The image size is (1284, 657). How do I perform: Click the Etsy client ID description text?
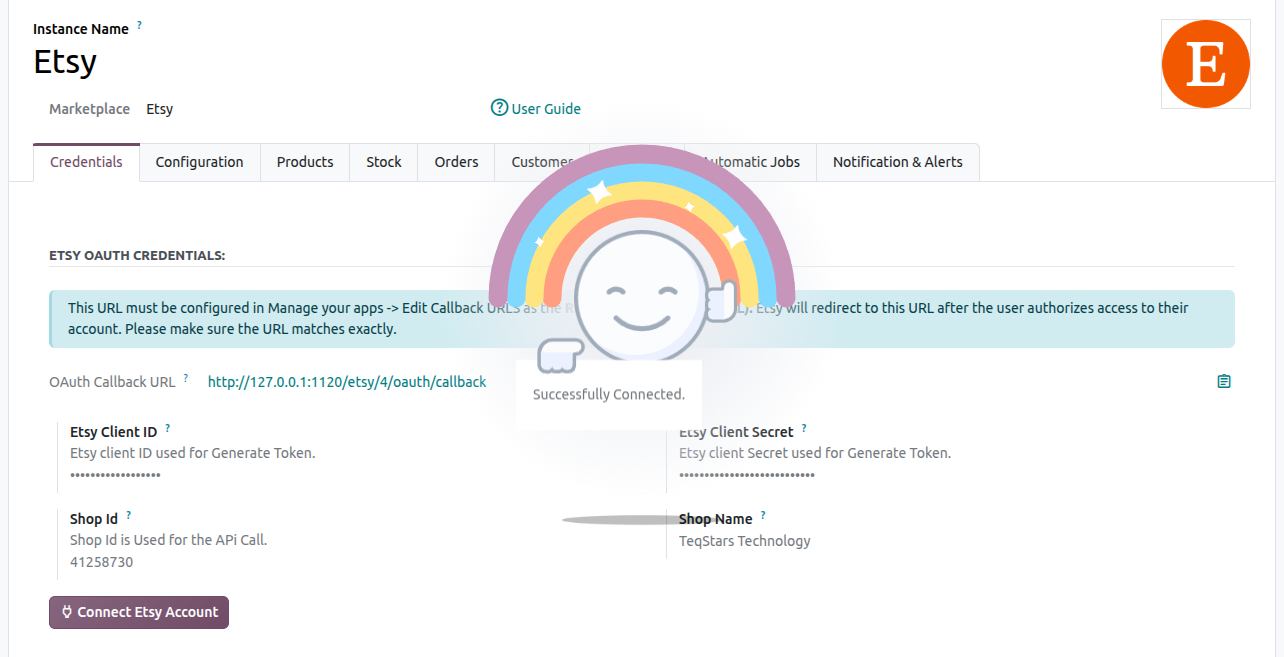193,453
